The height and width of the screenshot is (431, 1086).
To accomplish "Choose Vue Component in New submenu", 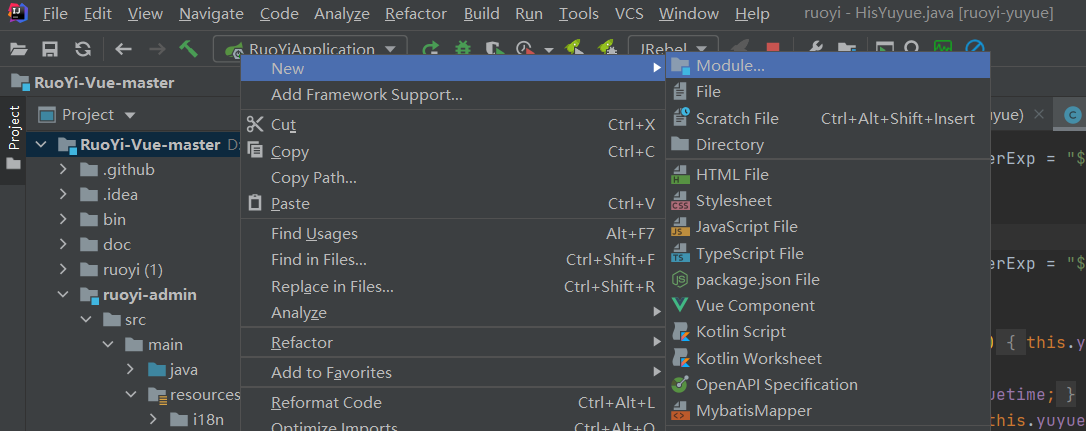I will tap(828, 306).
